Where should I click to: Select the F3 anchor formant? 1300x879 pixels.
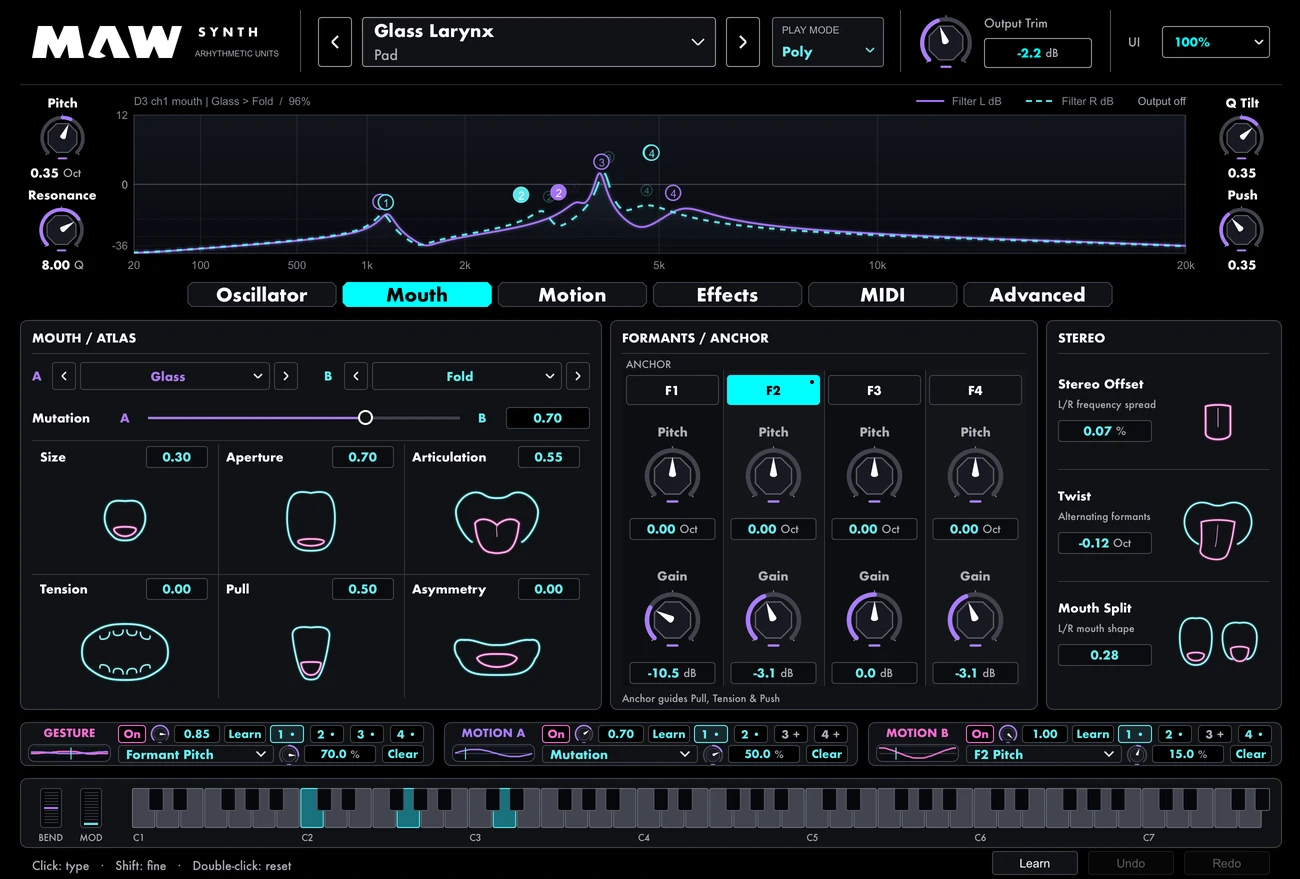click(x=874, y=390)
